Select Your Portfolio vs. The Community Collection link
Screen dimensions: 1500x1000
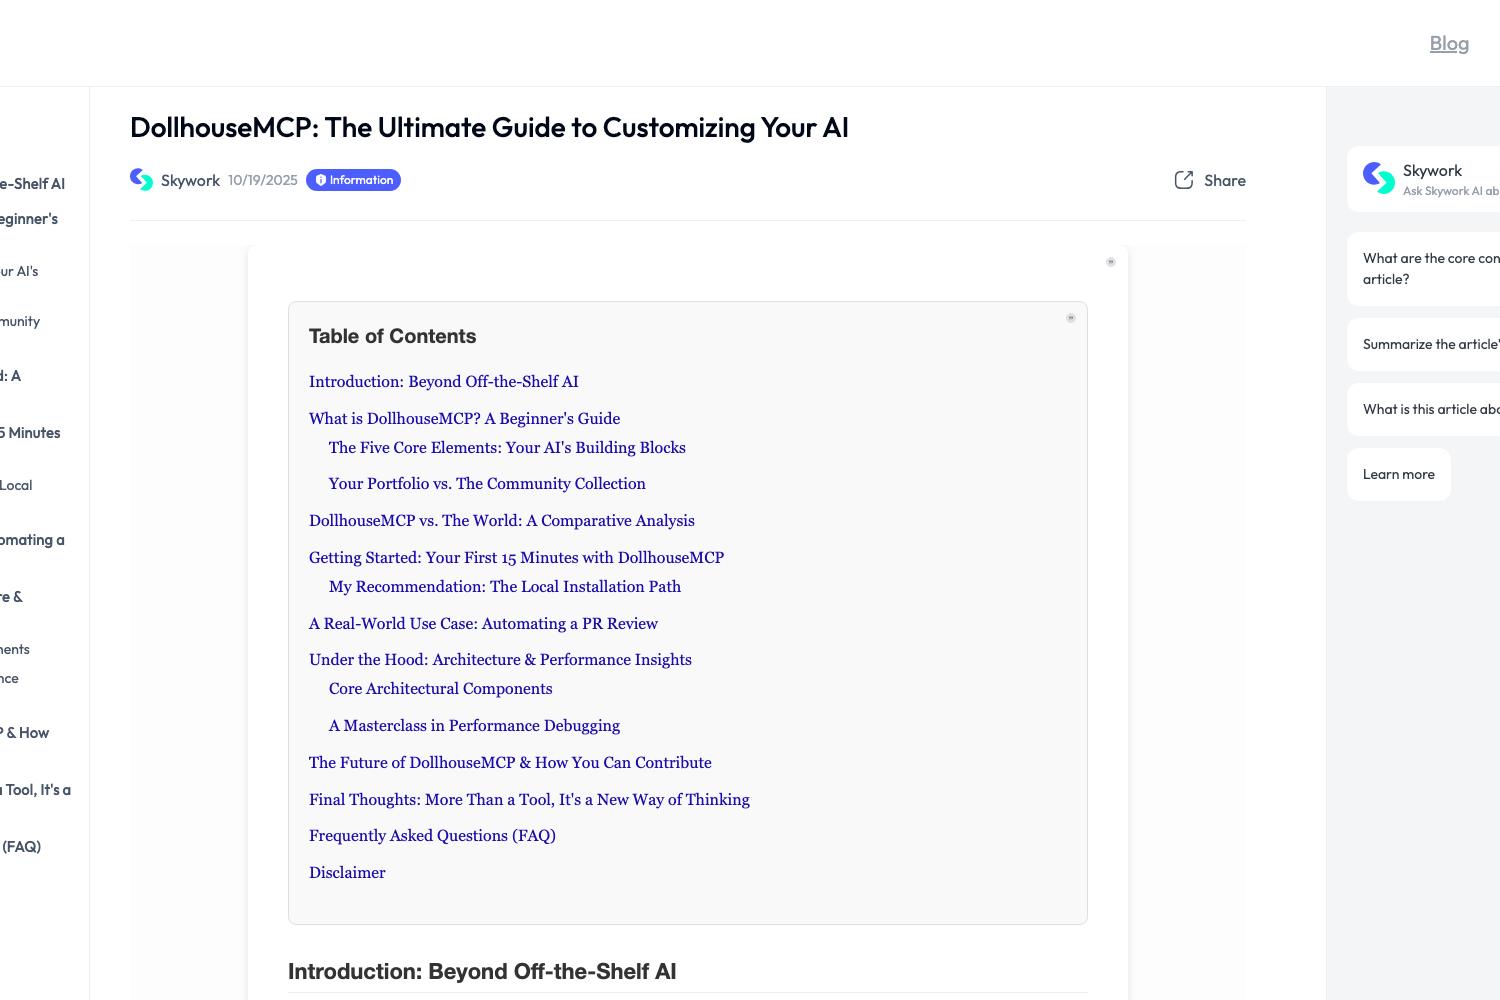pos(487,484)
